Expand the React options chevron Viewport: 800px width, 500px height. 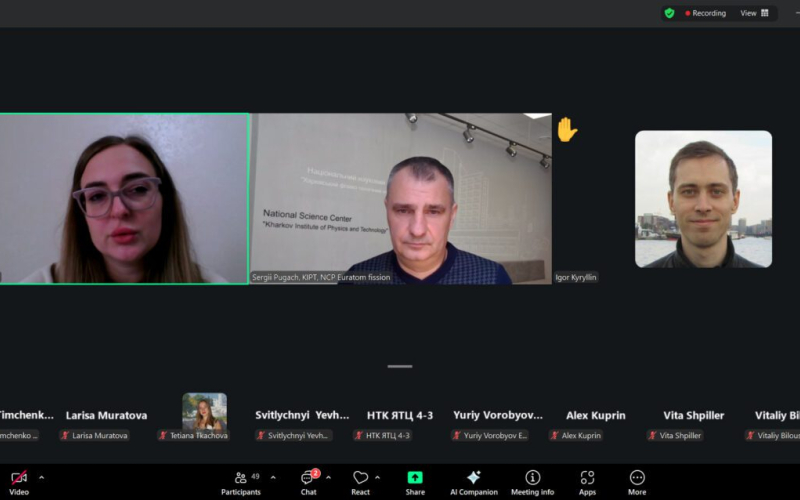[377, 477]
